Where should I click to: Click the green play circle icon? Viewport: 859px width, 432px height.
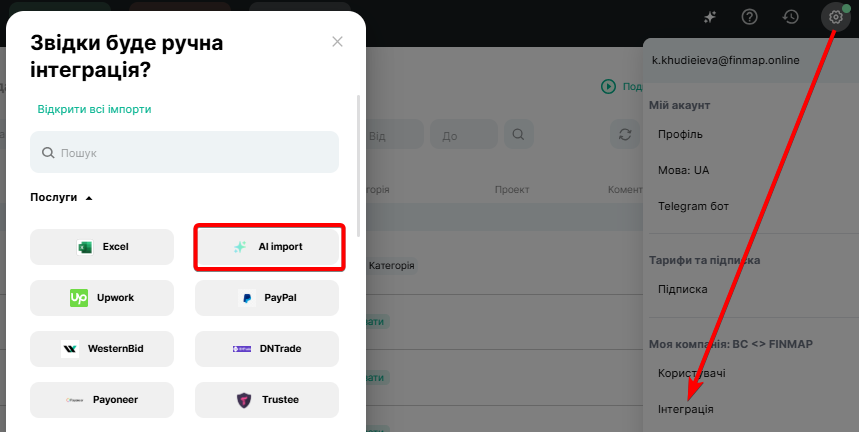608,87
